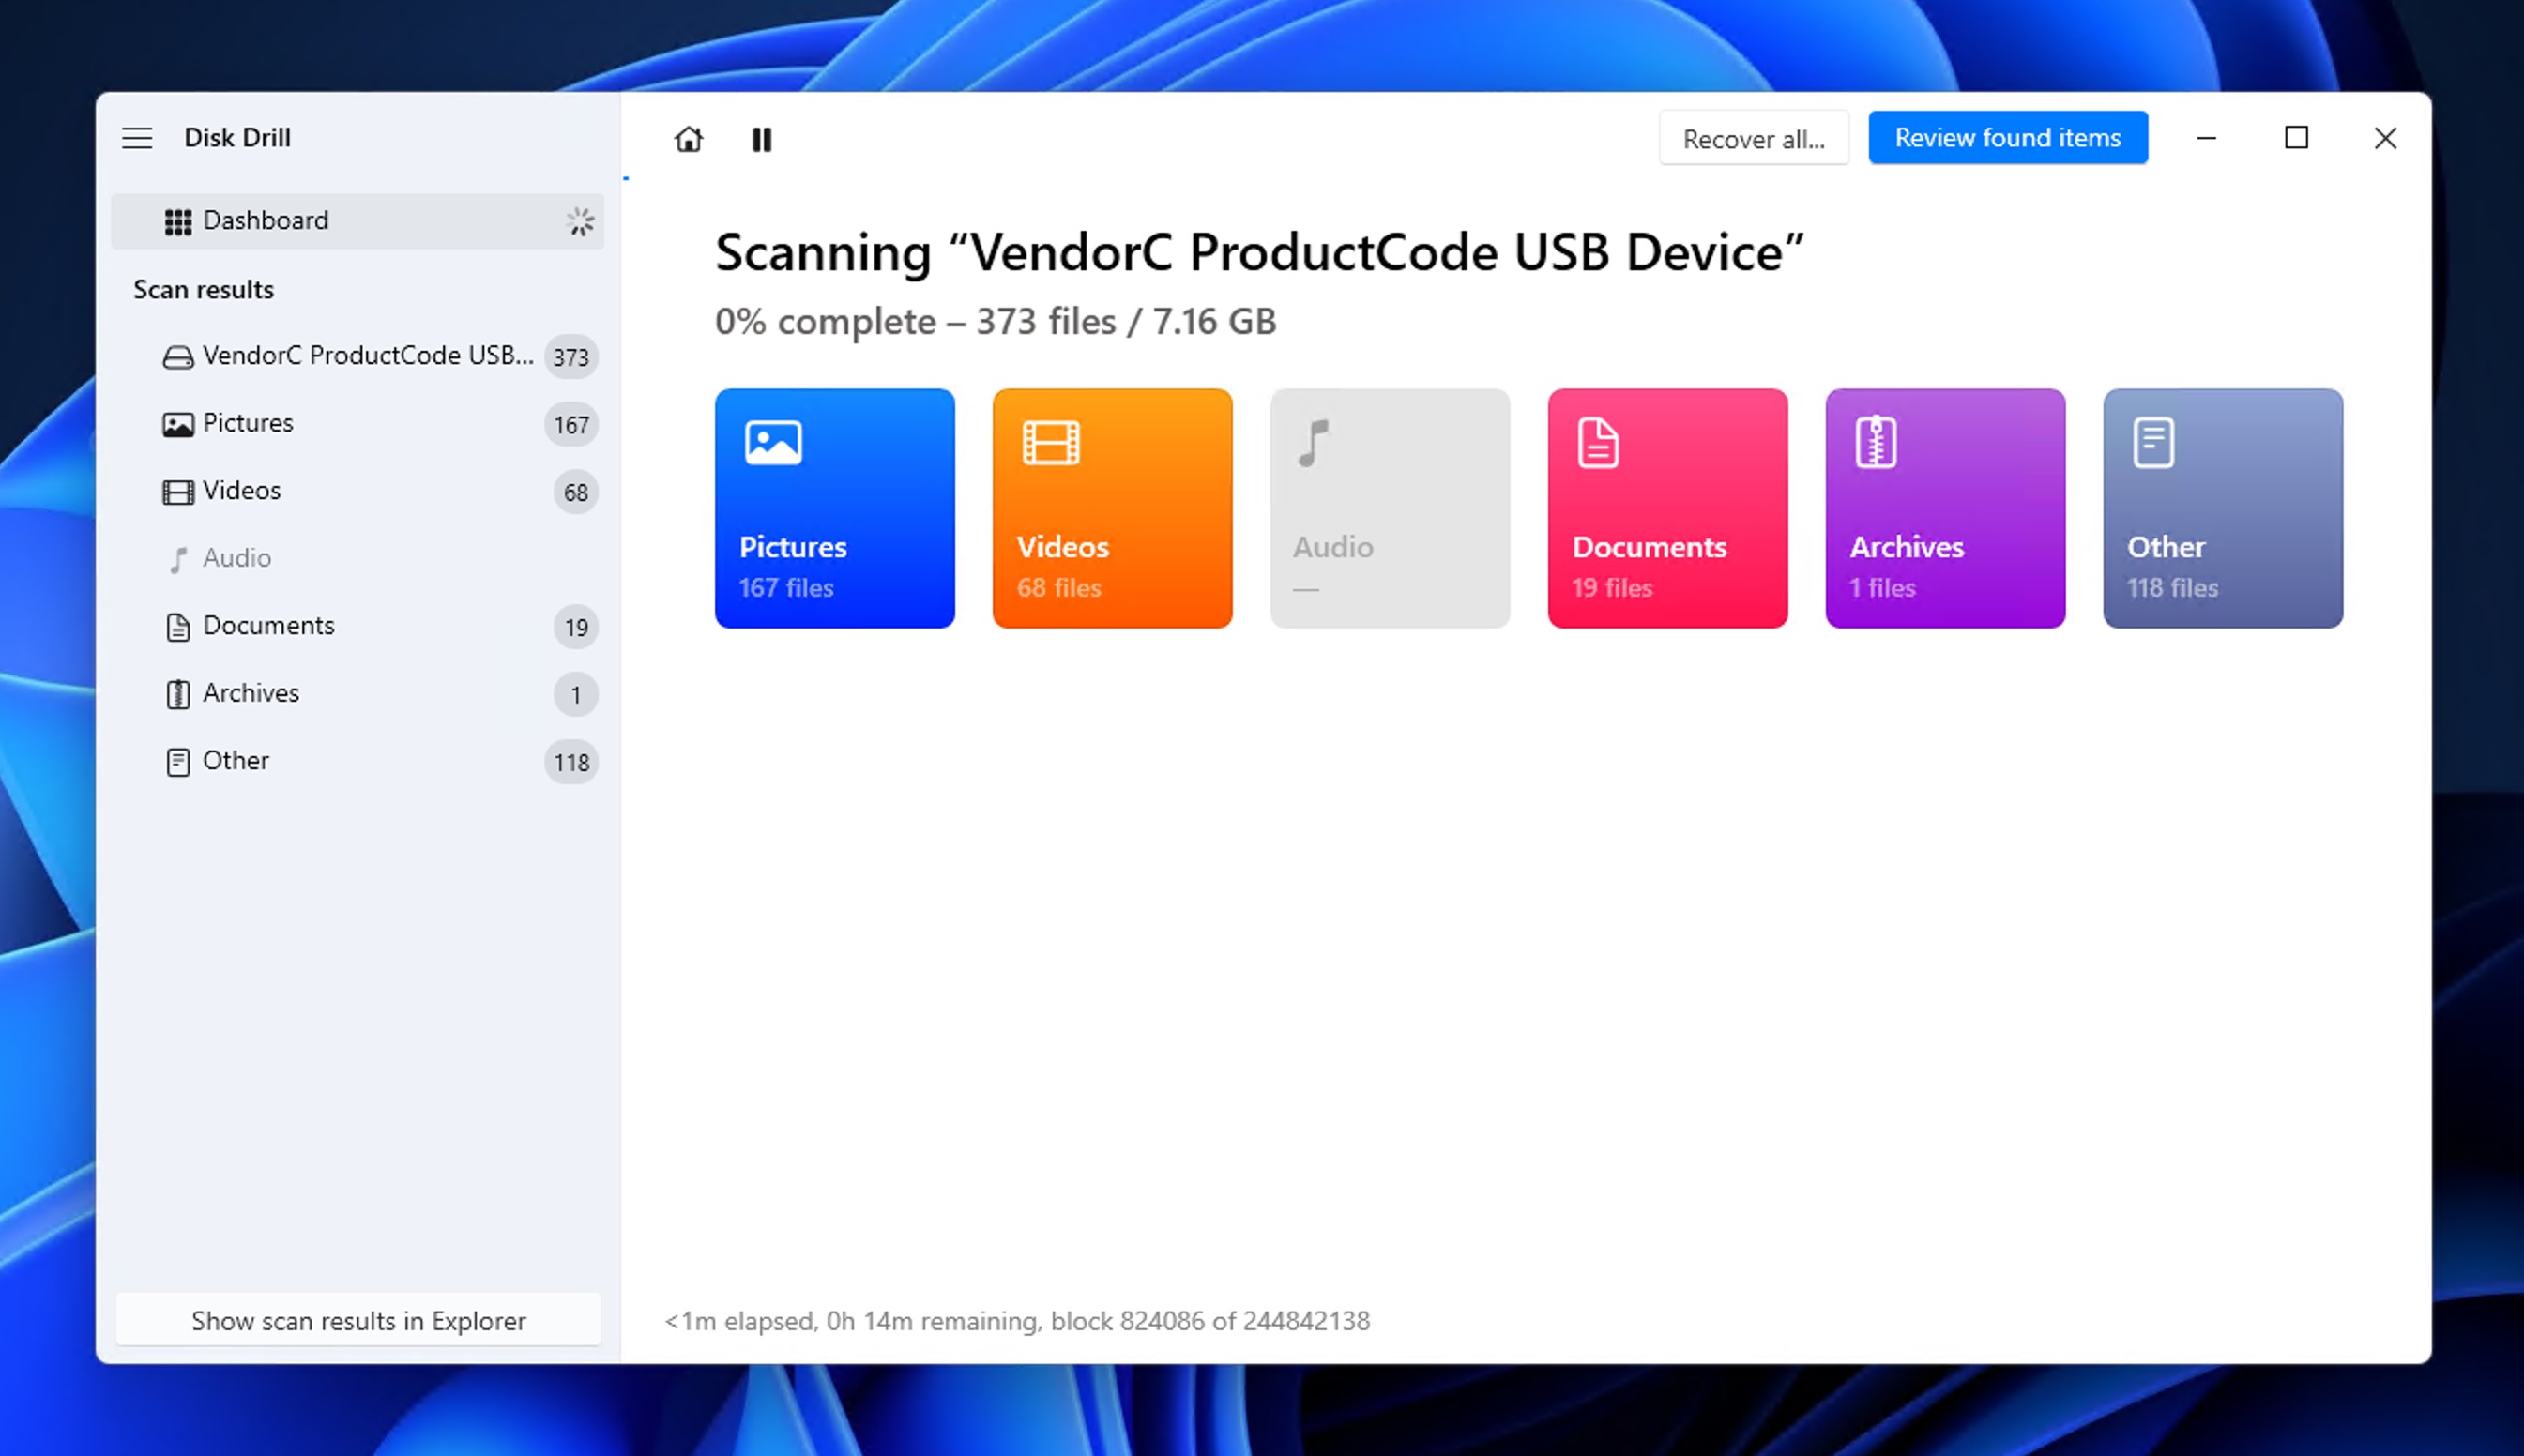Pause the active scan
The image size is (2524, 1456).
[761, 139]
